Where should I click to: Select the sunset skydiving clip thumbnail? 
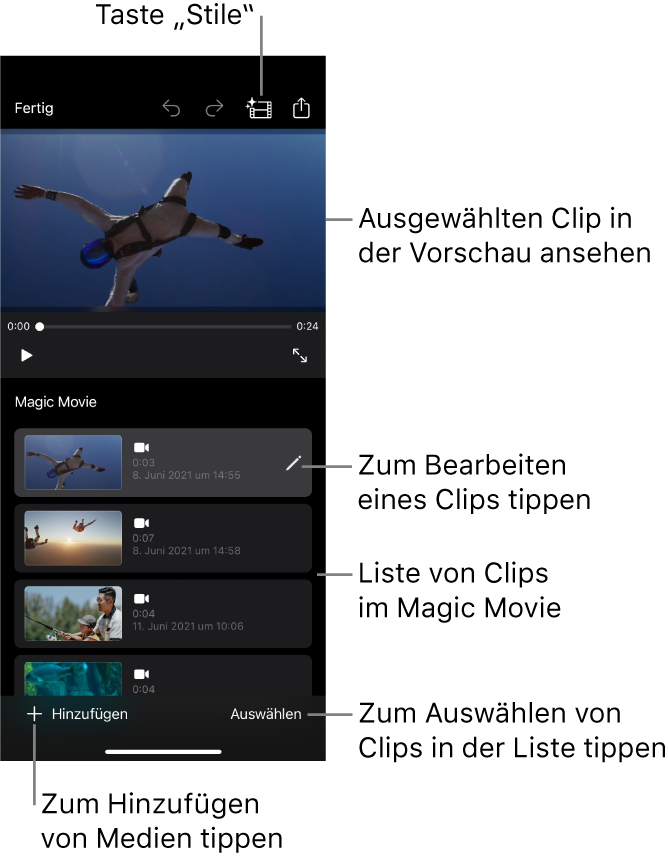73,538
